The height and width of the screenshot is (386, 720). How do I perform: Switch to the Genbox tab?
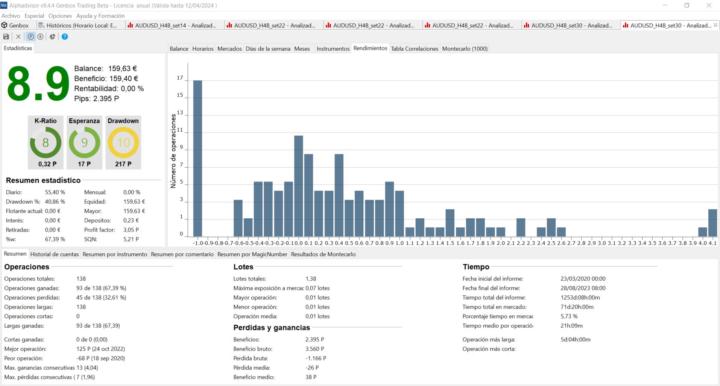point(16,25)
